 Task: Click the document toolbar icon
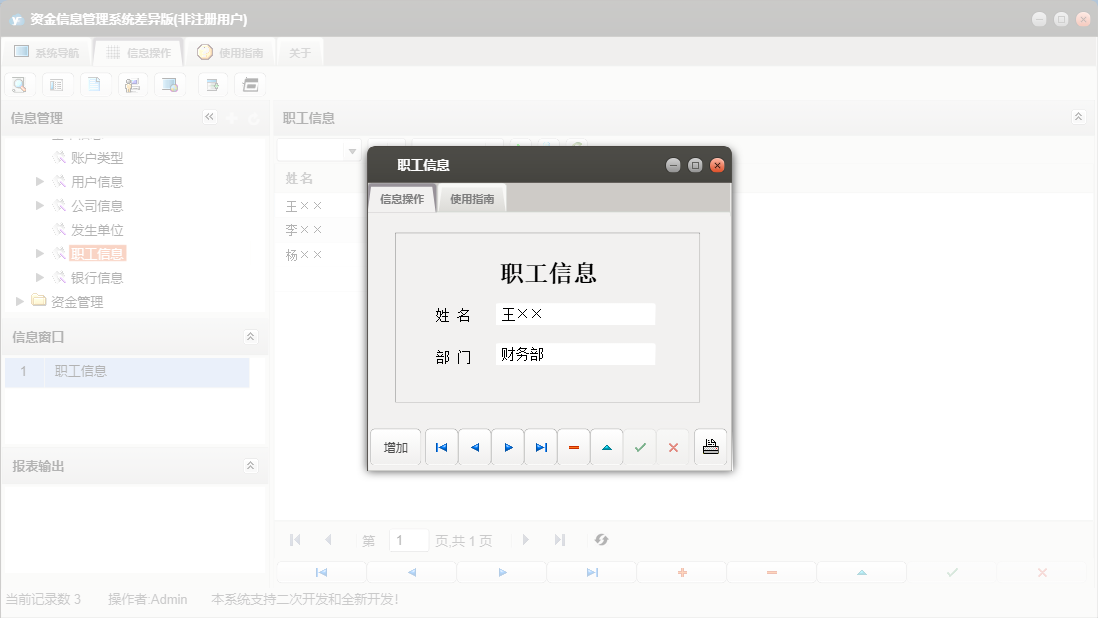click(x=95, y=84)
